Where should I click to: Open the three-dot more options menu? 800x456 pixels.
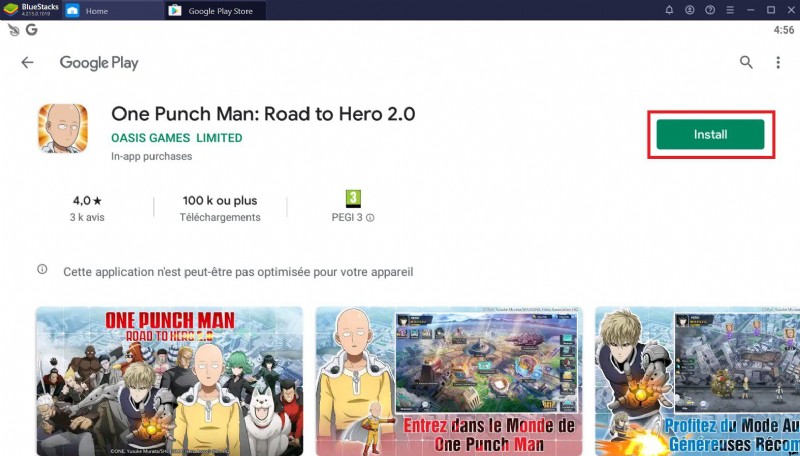coord(778,62)
